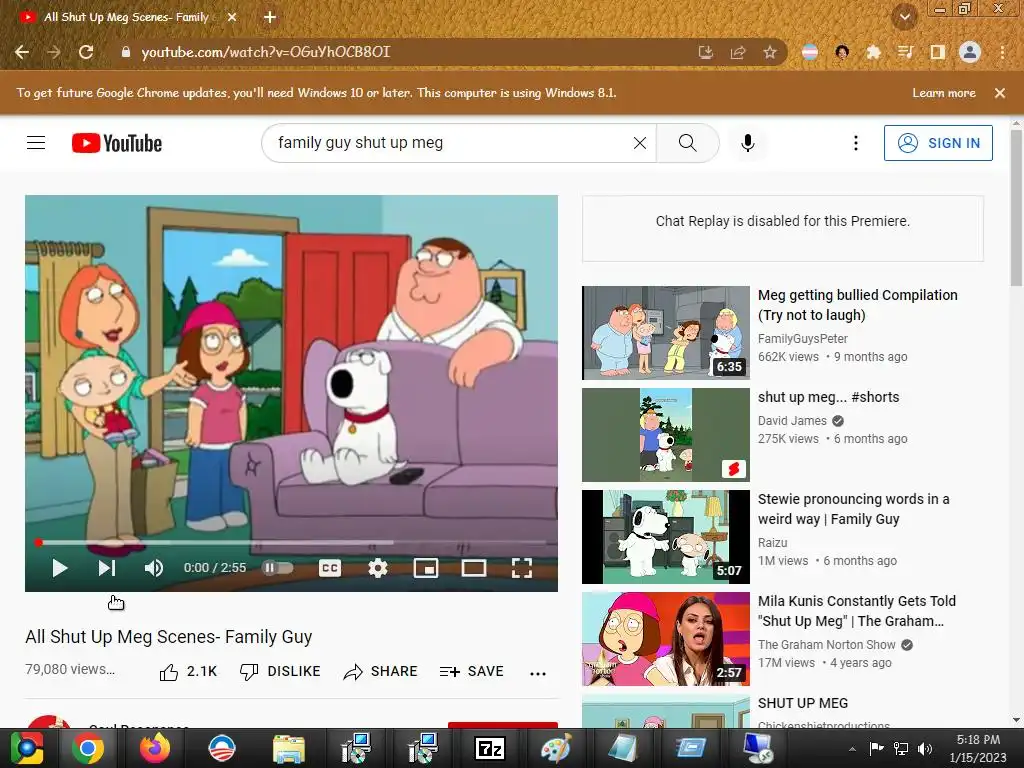Show hidden tray icons arrow

852,749
